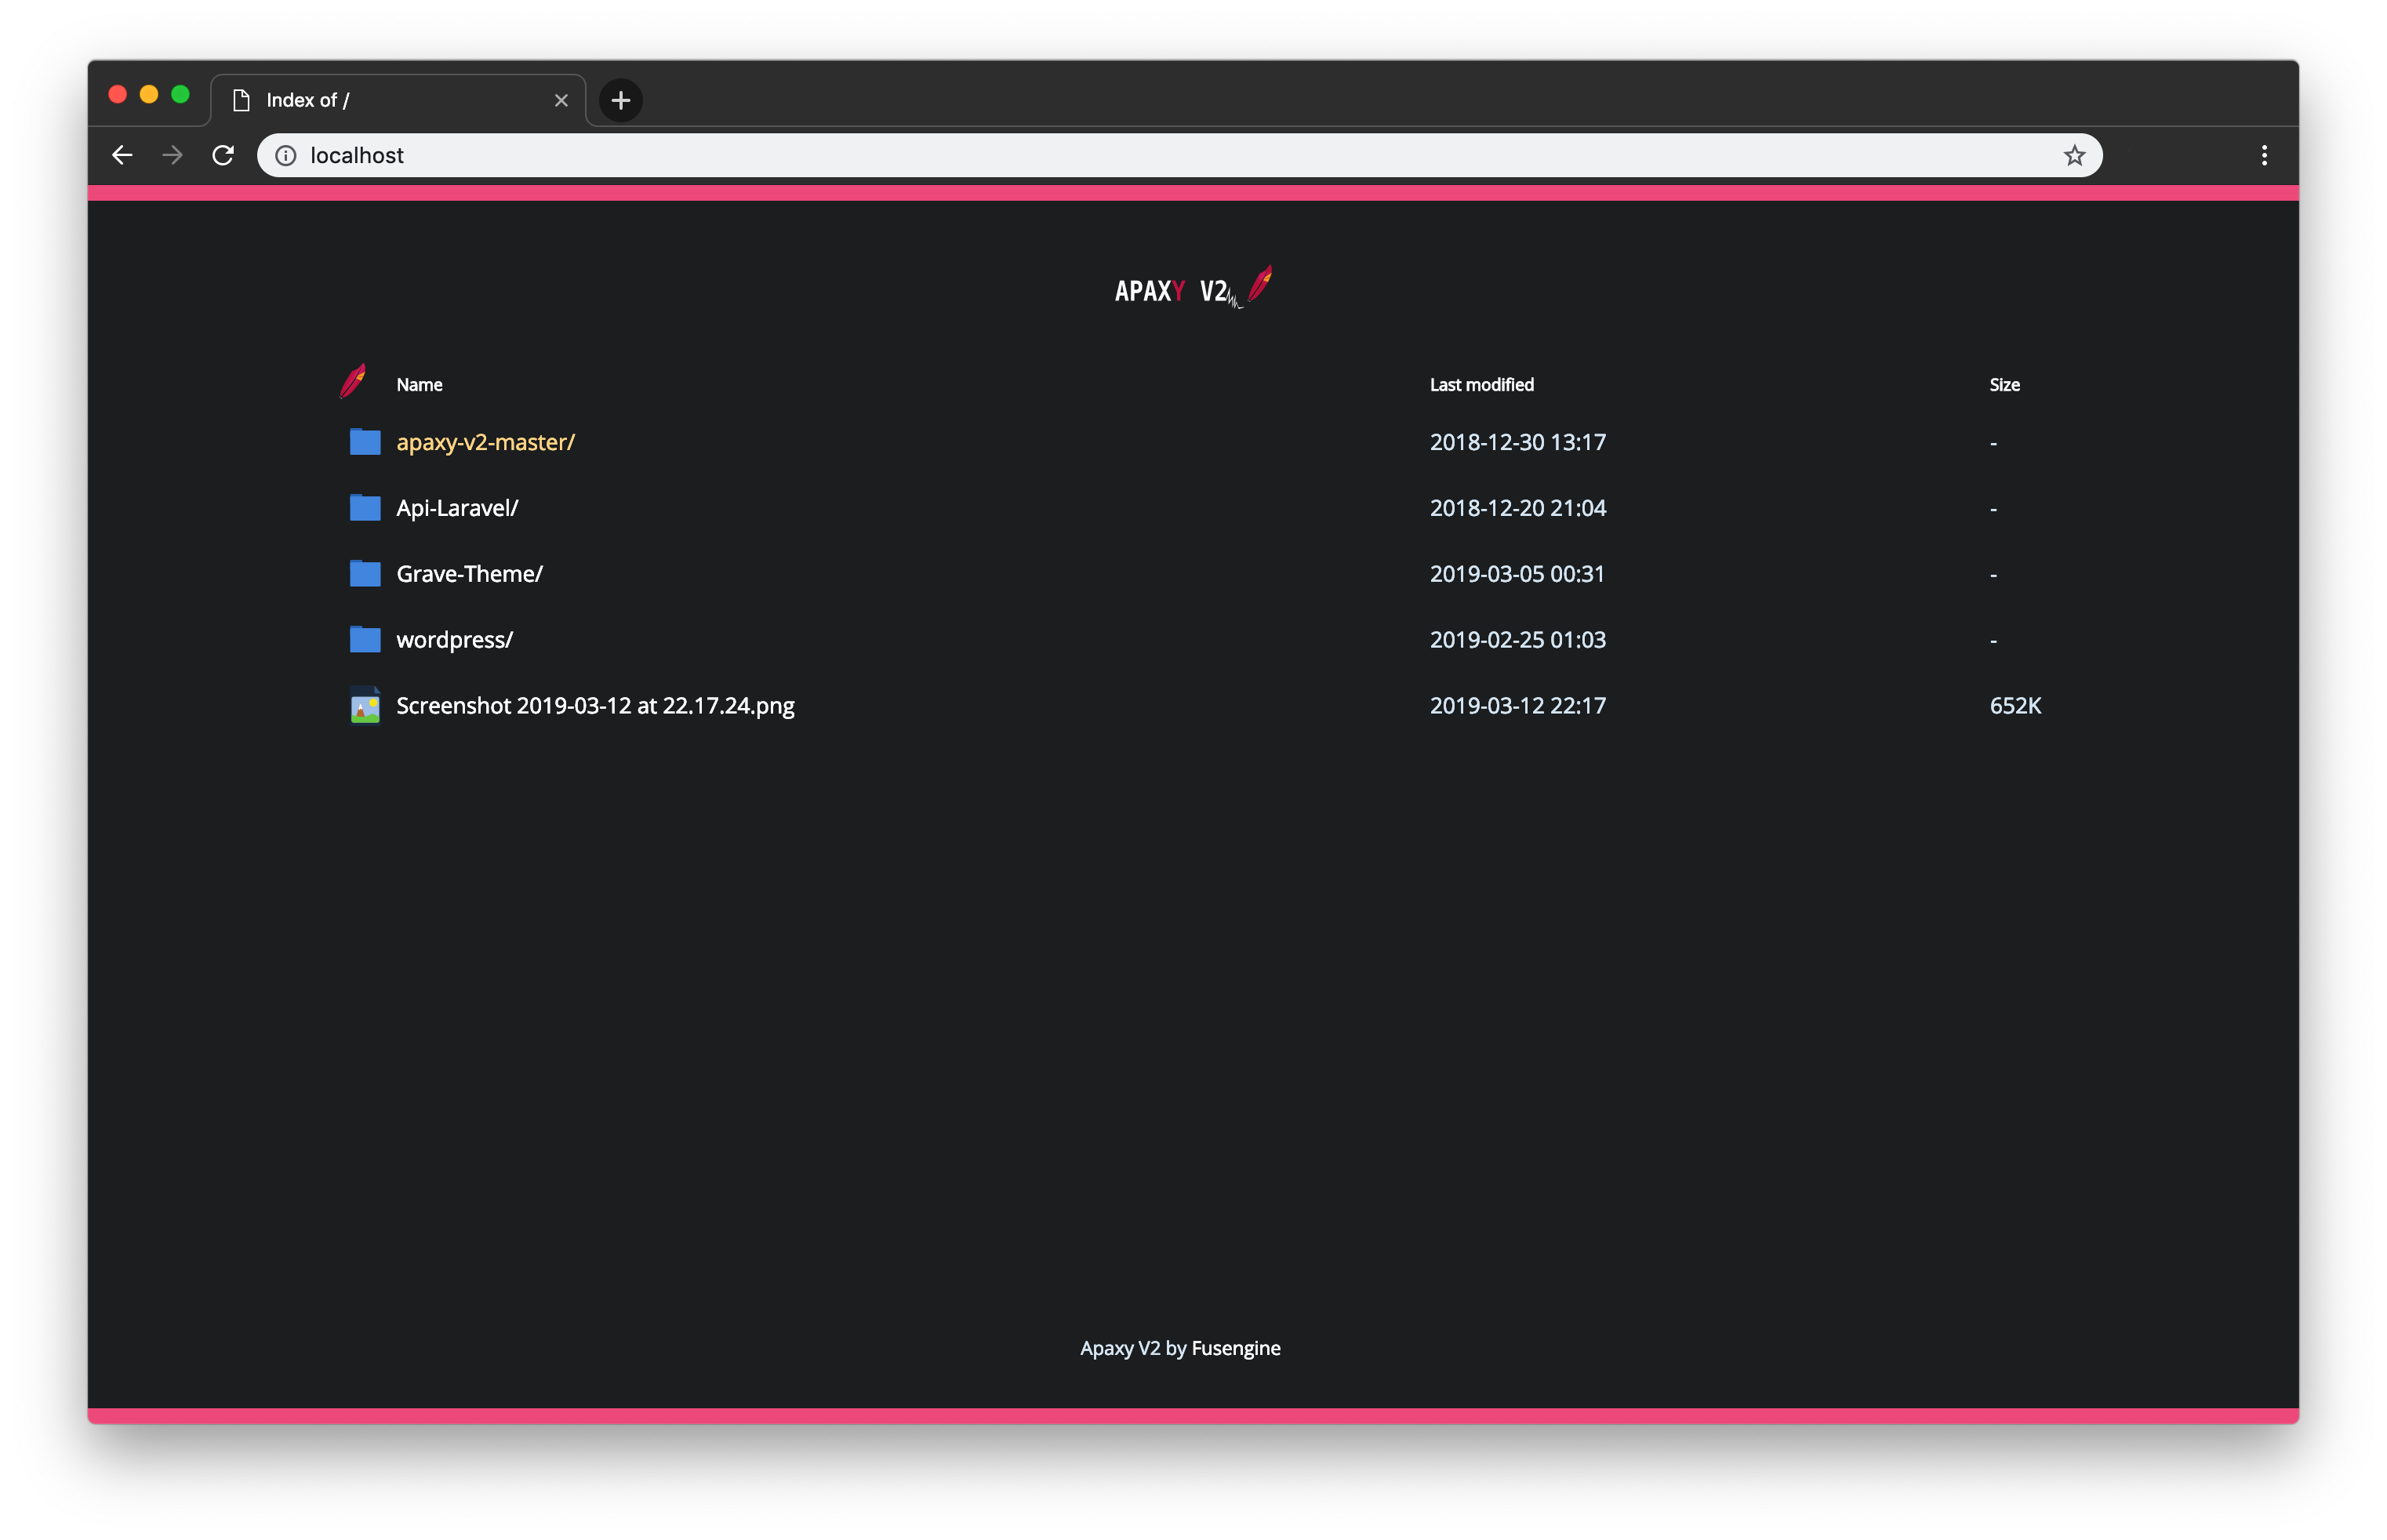The height and width of the screenshot is (1540, 2387).
Task: Toggle the bookmark star in the address bar
Action: point(2073,155)
